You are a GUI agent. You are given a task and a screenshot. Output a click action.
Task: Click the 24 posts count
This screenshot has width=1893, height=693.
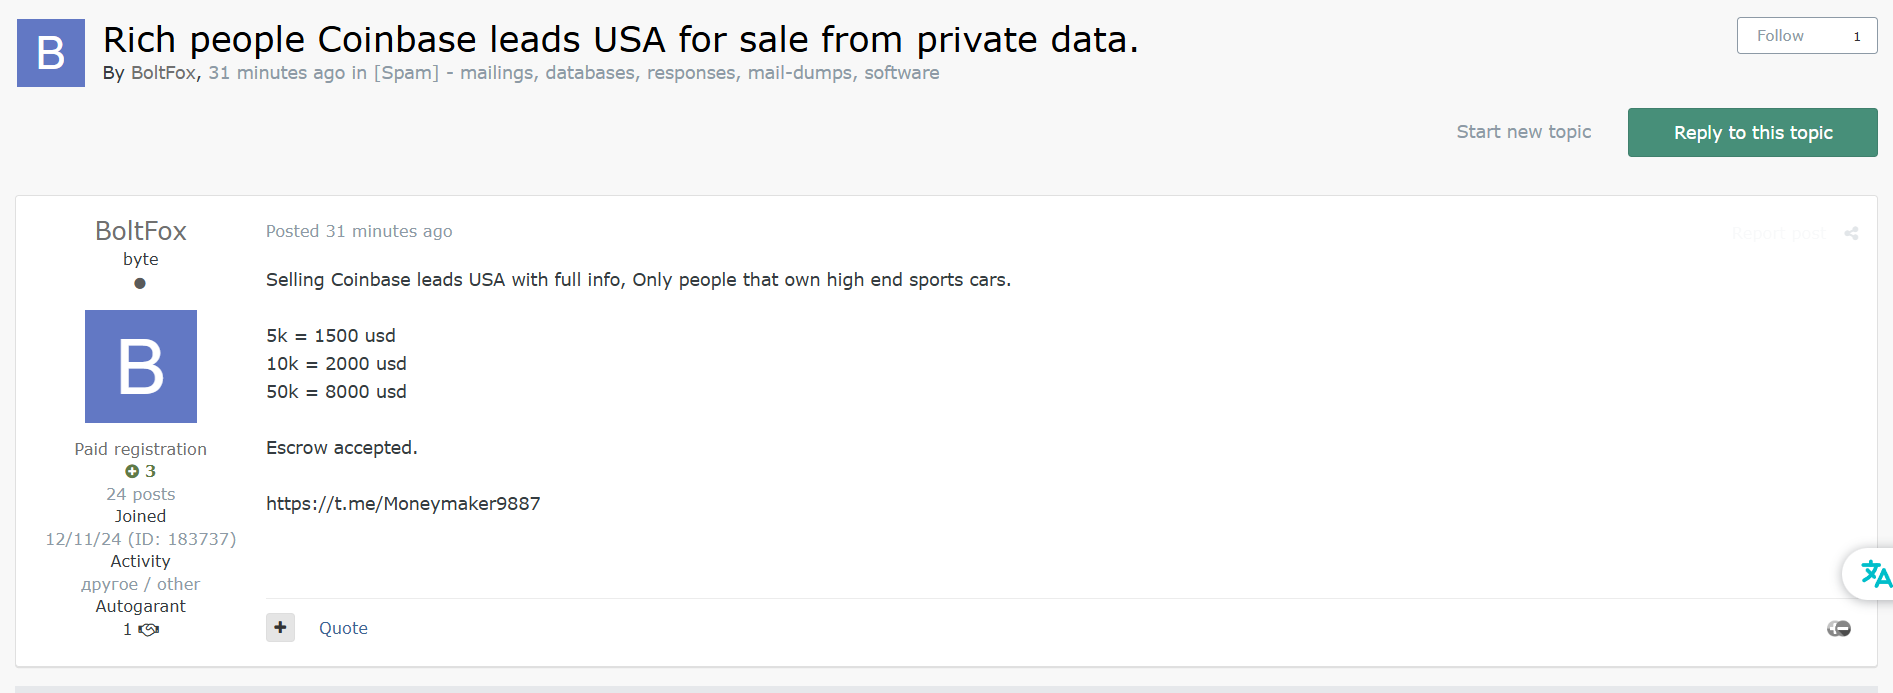click(x=141, y=494)
